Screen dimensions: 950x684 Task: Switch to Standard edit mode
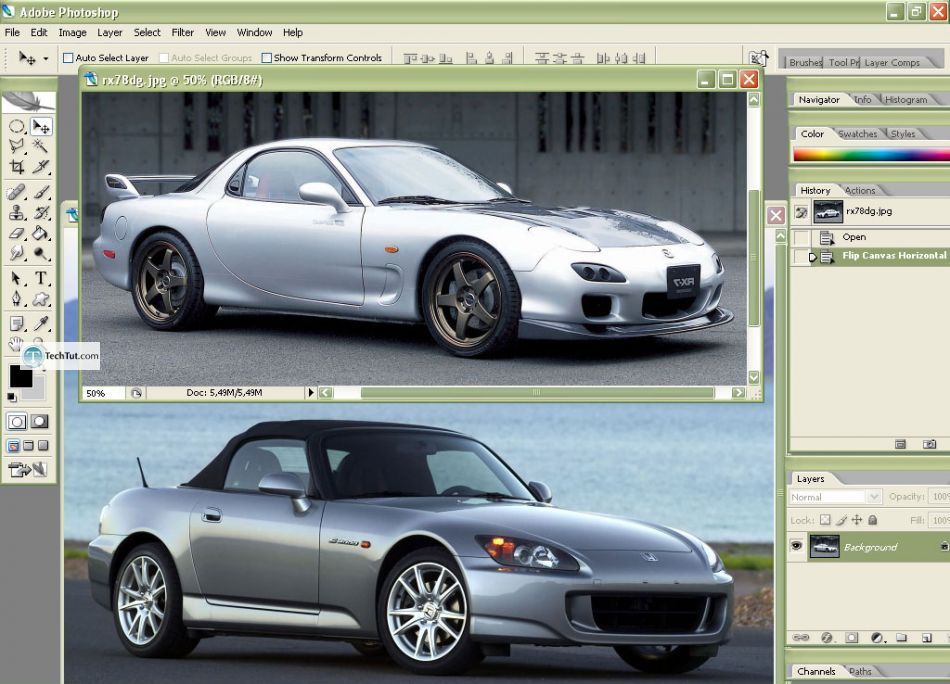click(x=17, y=421)
